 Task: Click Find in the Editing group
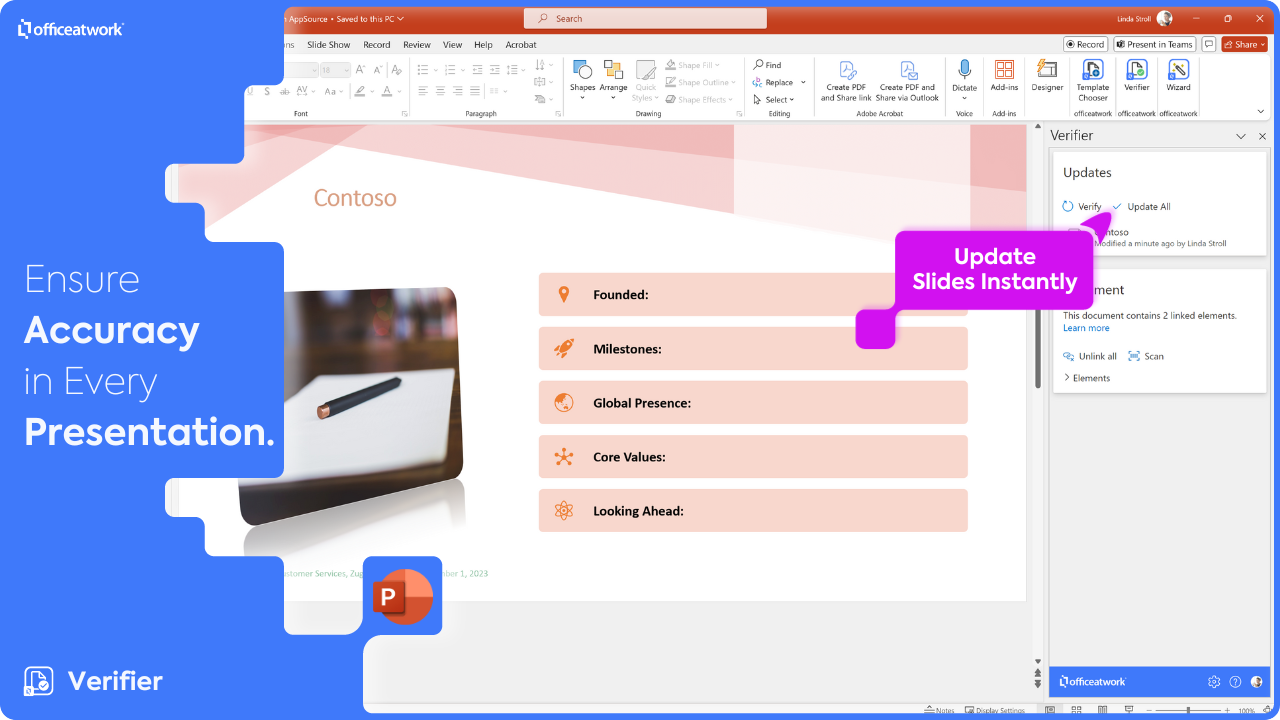coord(767,65)
